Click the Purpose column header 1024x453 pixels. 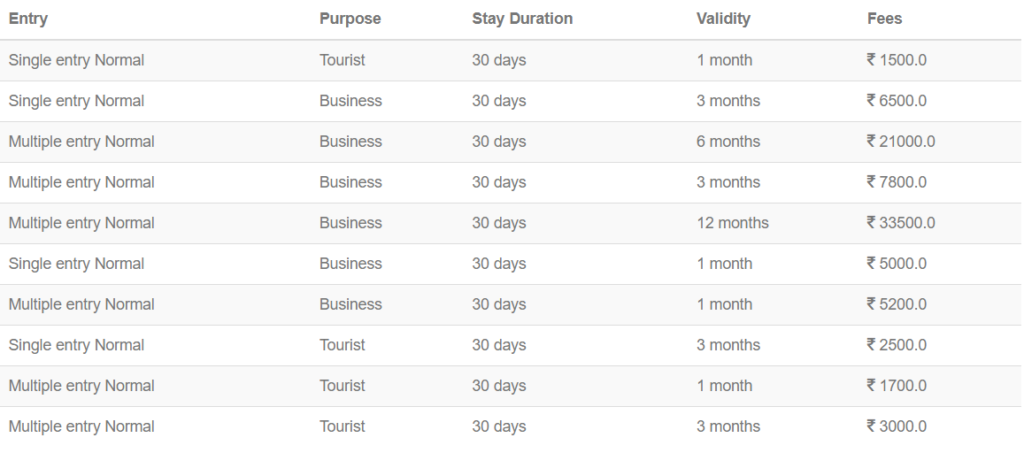point(350,19)
